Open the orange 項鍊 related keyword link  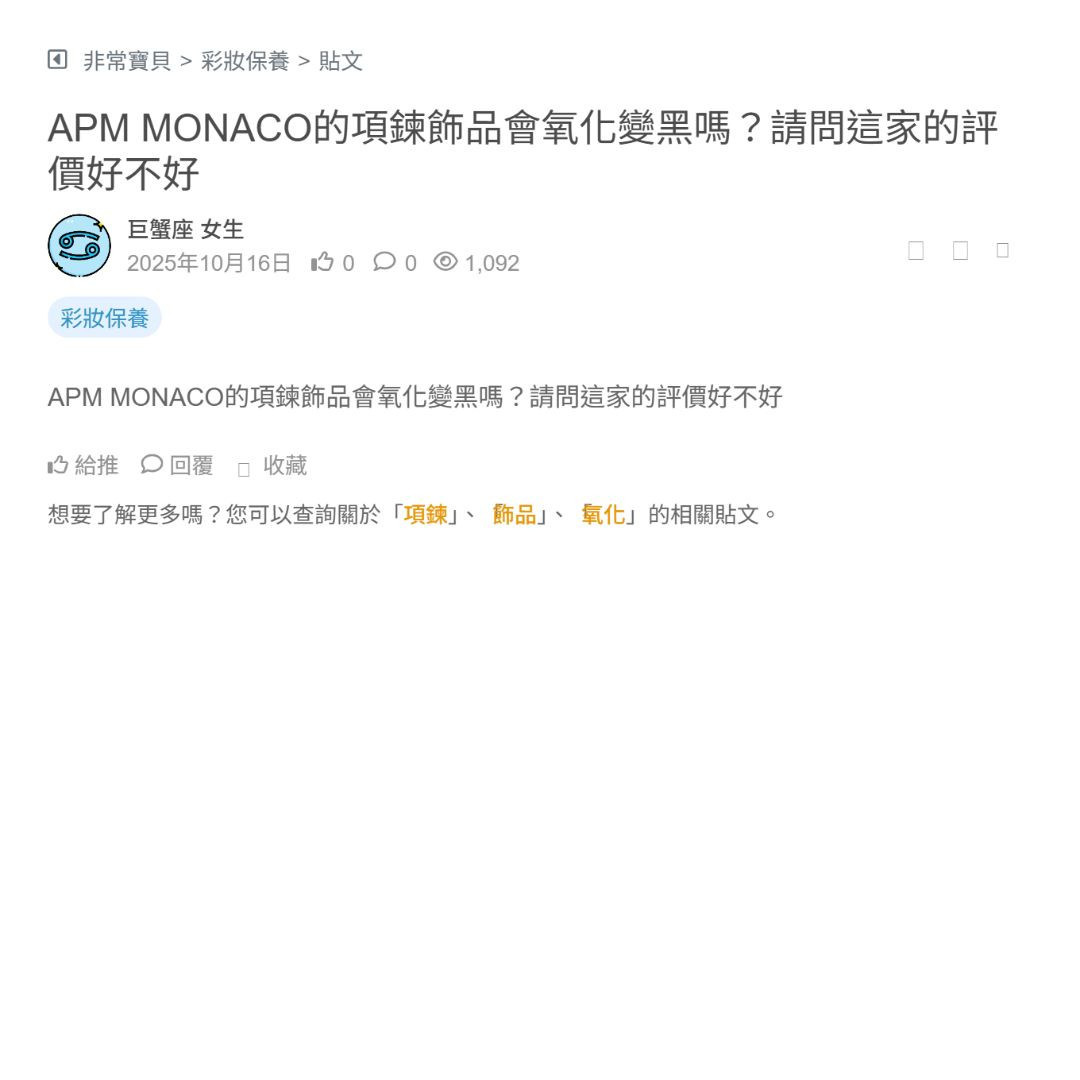(426, 515)
